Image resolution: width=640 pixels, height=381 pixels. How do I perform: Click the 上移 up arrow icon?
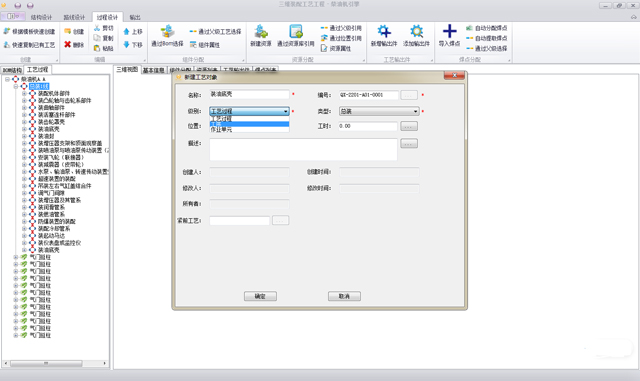pyautogui.click(x=127, y=31)
